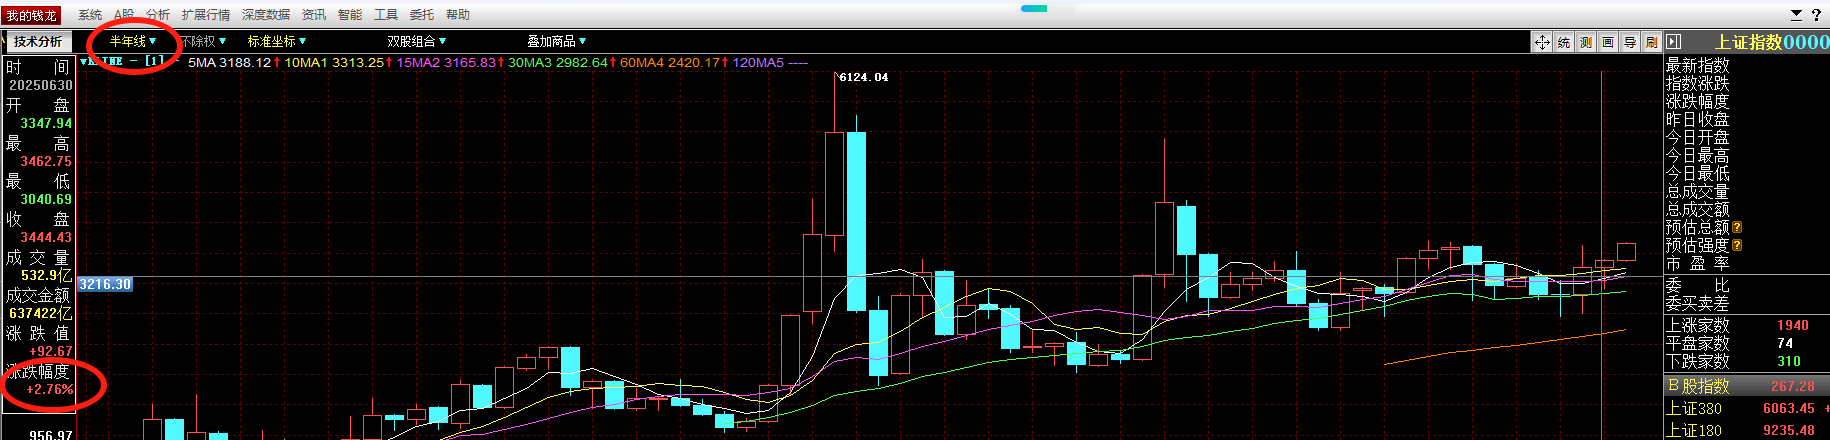
Task: Select the B股指数 row
Action: click(x=1746, y=385)
